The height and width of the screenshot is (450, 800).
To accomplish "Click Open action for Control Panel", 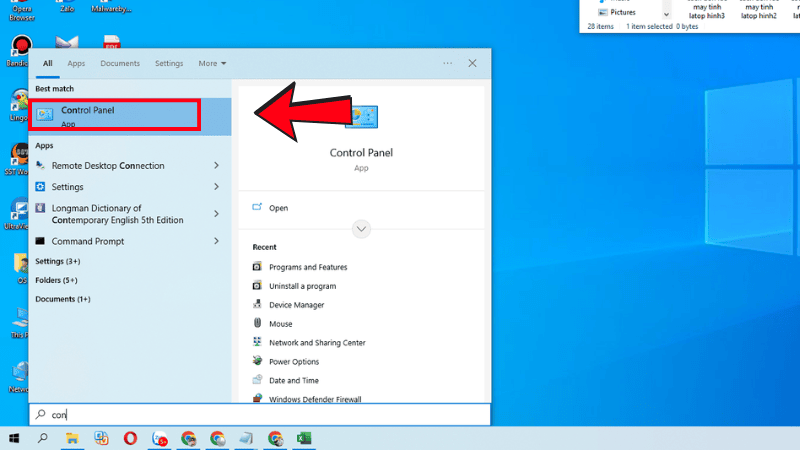I will coord(278,208).
